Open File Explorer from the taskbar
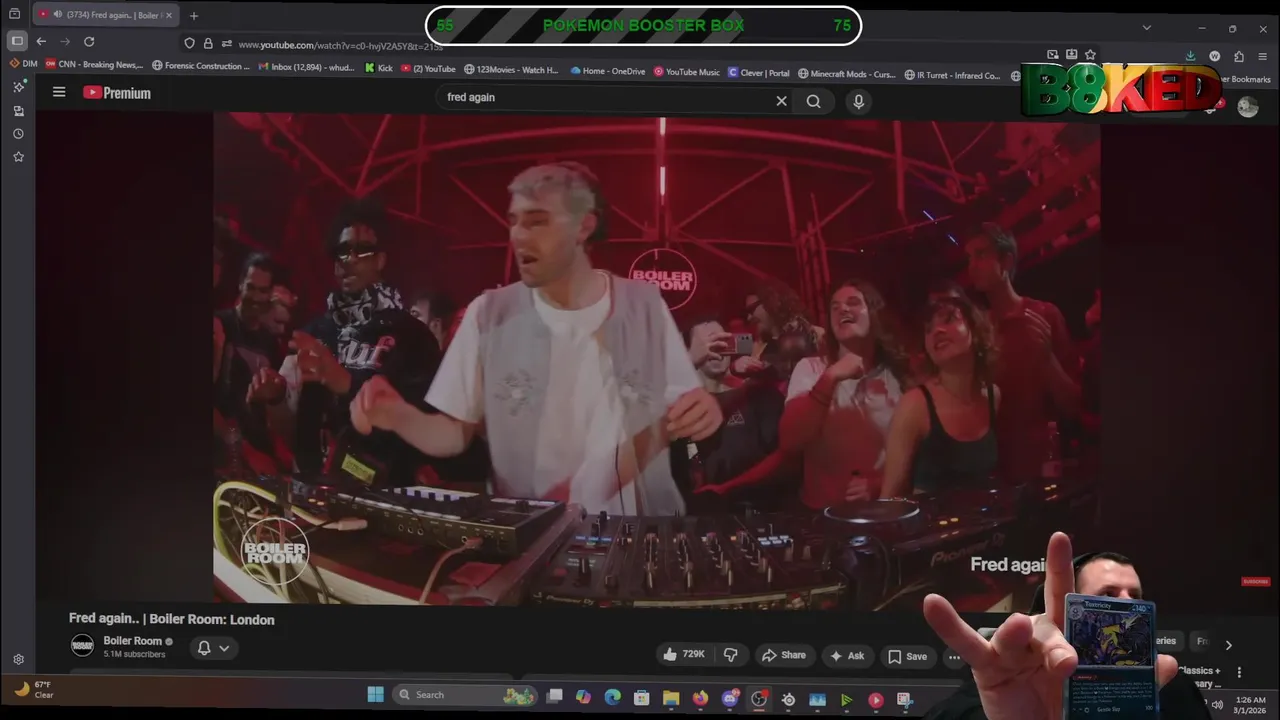This screenshot has width=1280, height=720. 671,698
